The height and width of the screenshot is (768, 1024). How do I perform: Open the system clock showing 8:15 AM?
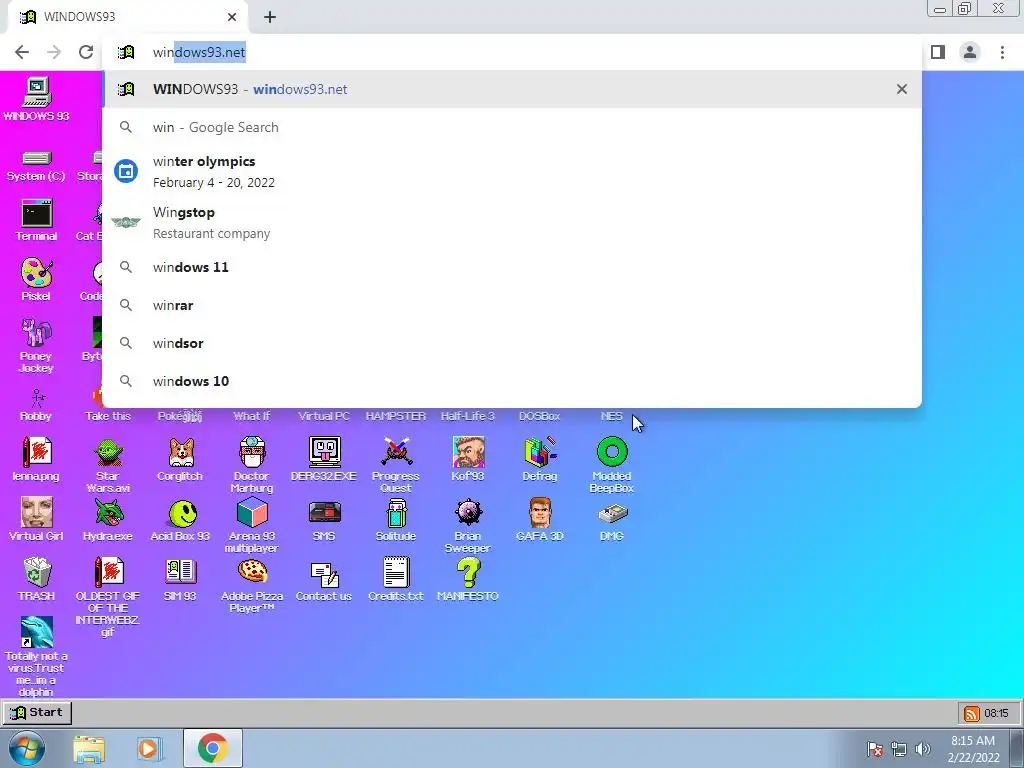point(974,749)
